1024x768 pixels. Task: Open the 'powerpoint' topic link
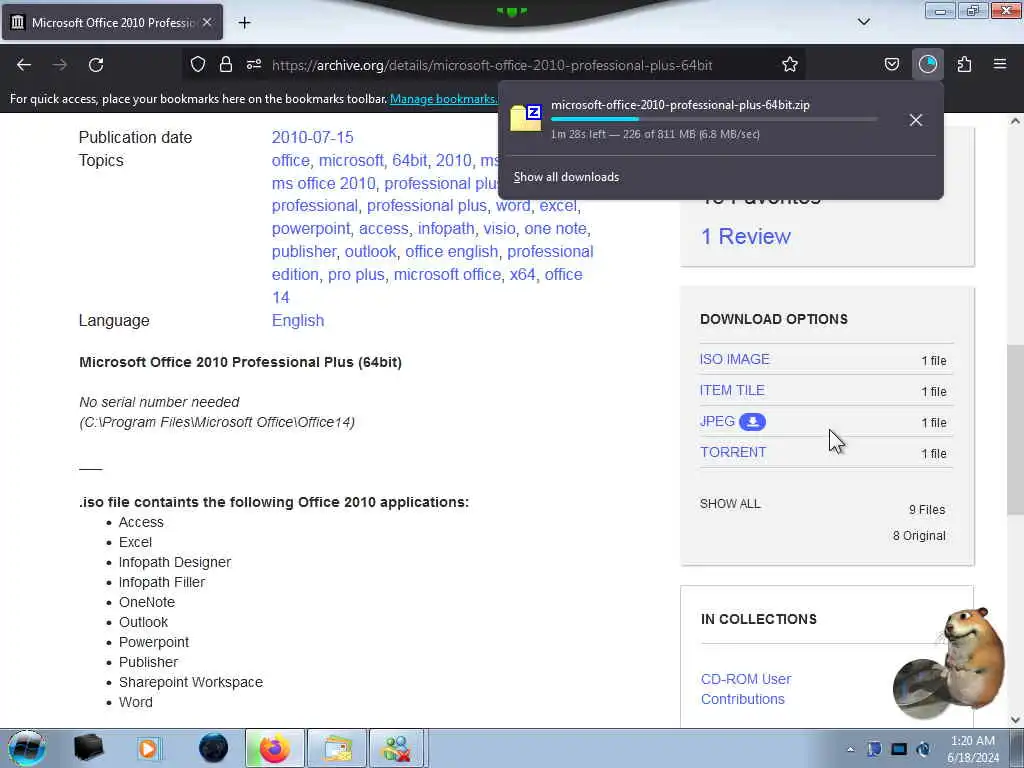coord(311,229)
